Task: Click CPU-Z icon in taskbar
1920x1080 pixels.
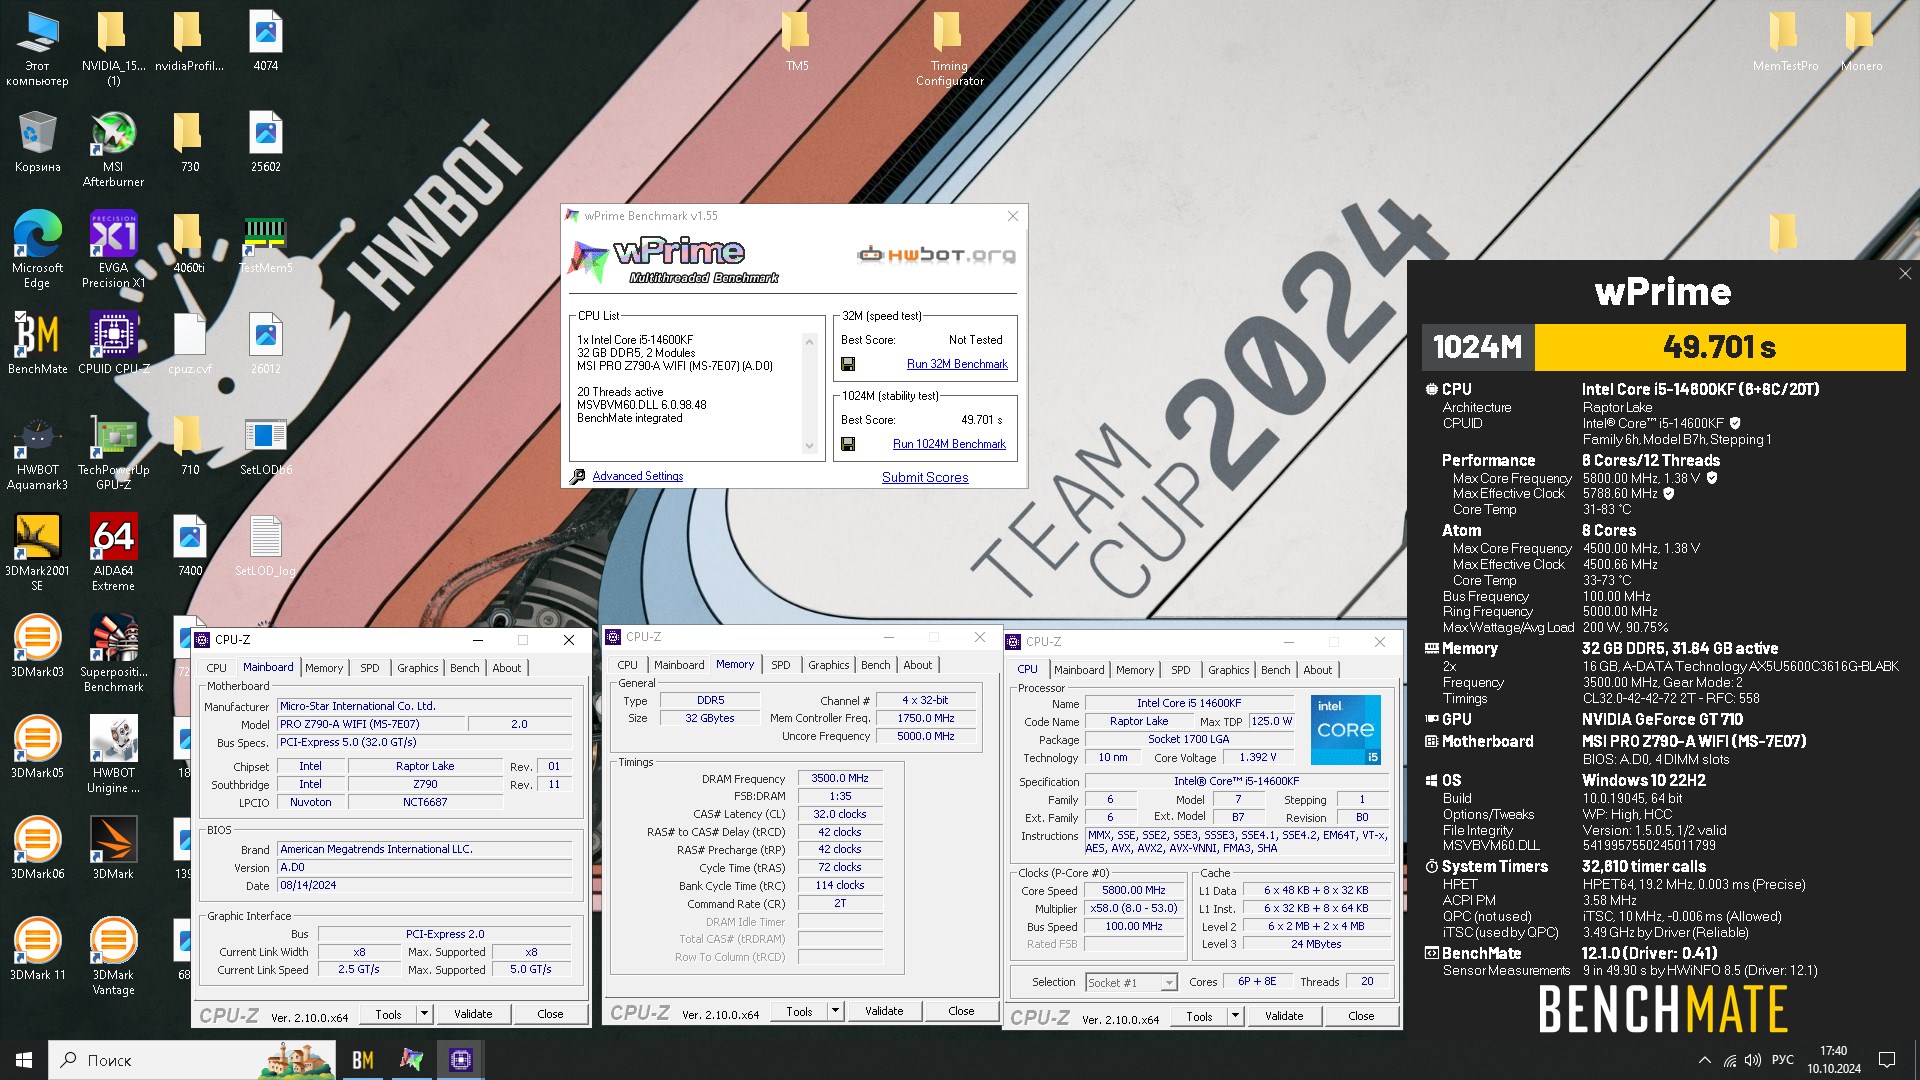Action: [x=460, y=1060]
